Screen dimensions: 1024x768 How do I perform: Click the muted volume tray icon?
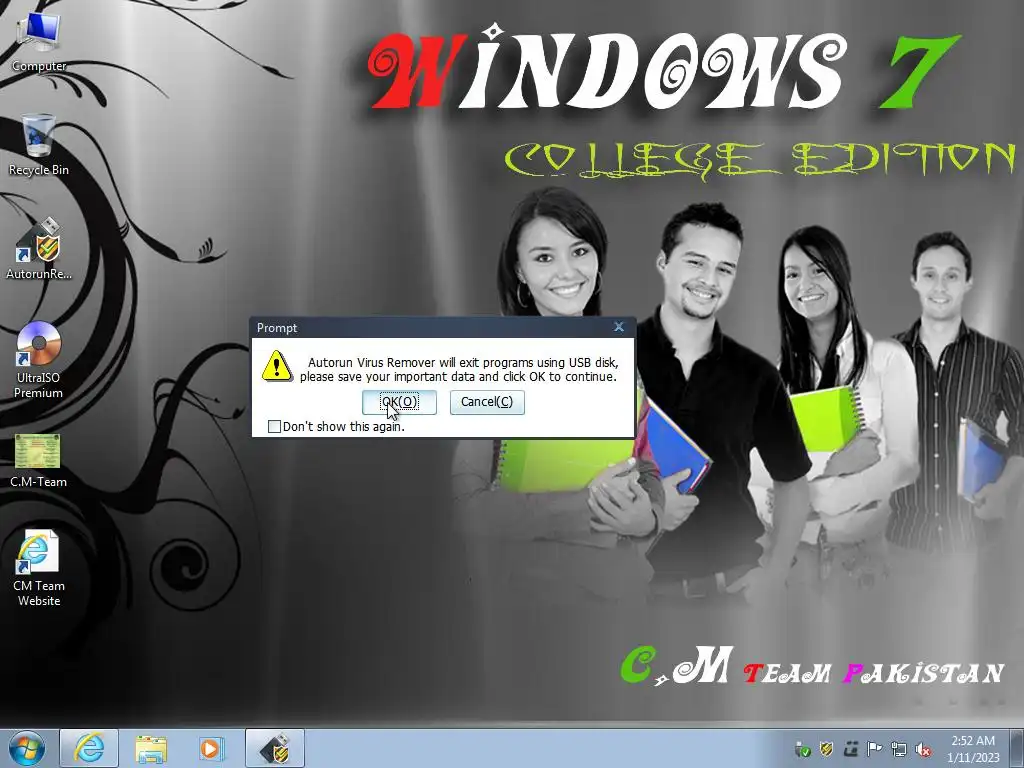(x=923, y=749)
